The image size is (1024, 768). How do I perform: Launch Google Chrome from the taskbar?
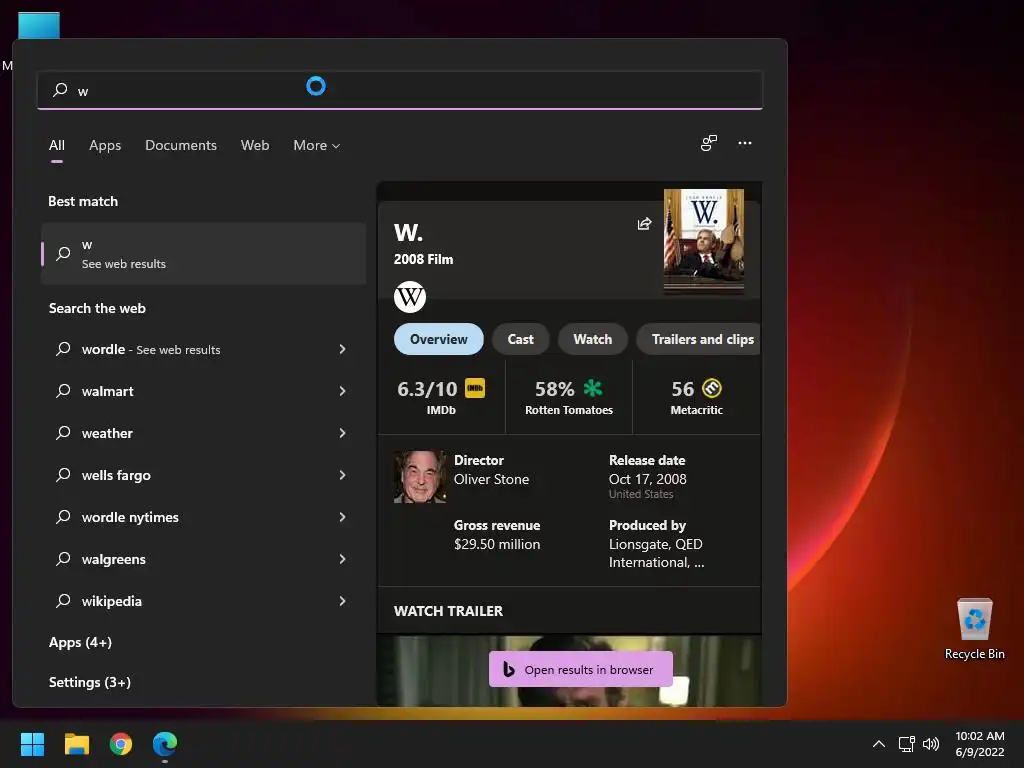click(x=121, y=744)
